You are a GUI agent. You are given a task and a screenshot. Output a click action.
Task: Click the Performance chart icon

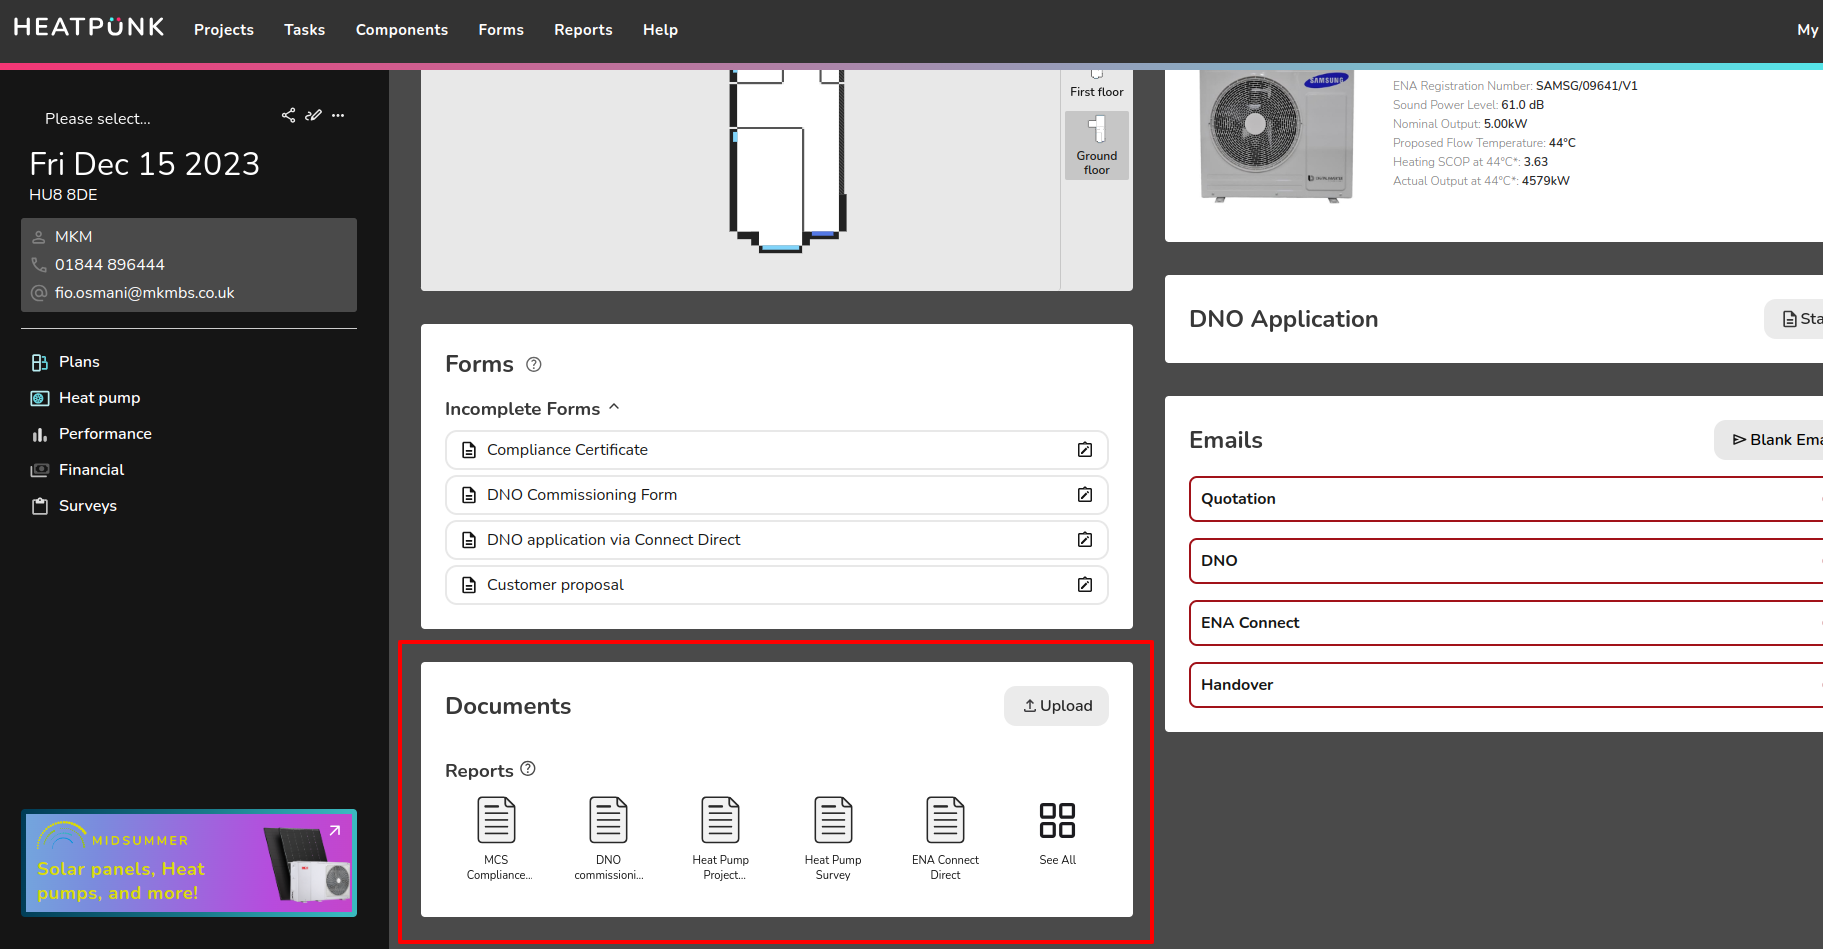40,434
